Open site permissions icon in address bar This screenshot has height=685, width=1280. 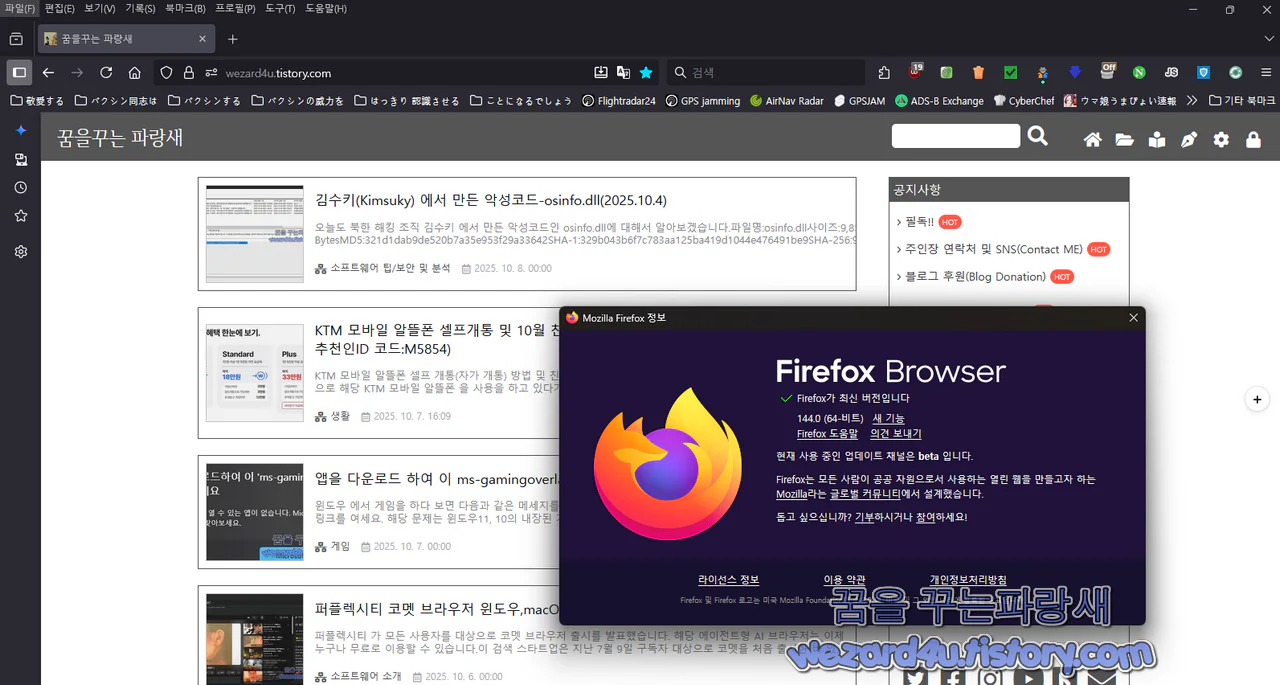211,72
